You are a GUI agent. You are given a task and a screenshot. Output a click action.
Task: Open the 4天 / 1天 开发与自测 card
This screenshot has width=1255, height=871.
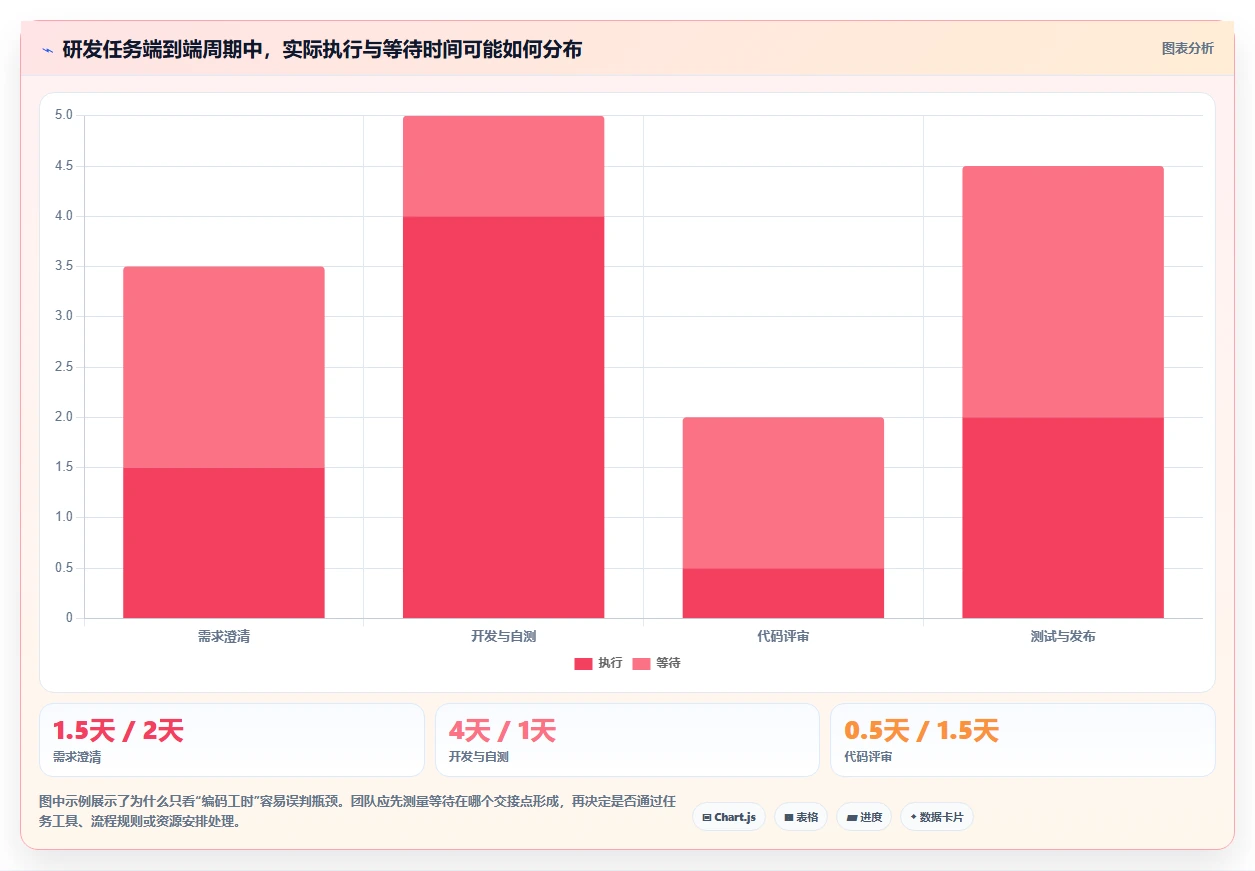627,740
